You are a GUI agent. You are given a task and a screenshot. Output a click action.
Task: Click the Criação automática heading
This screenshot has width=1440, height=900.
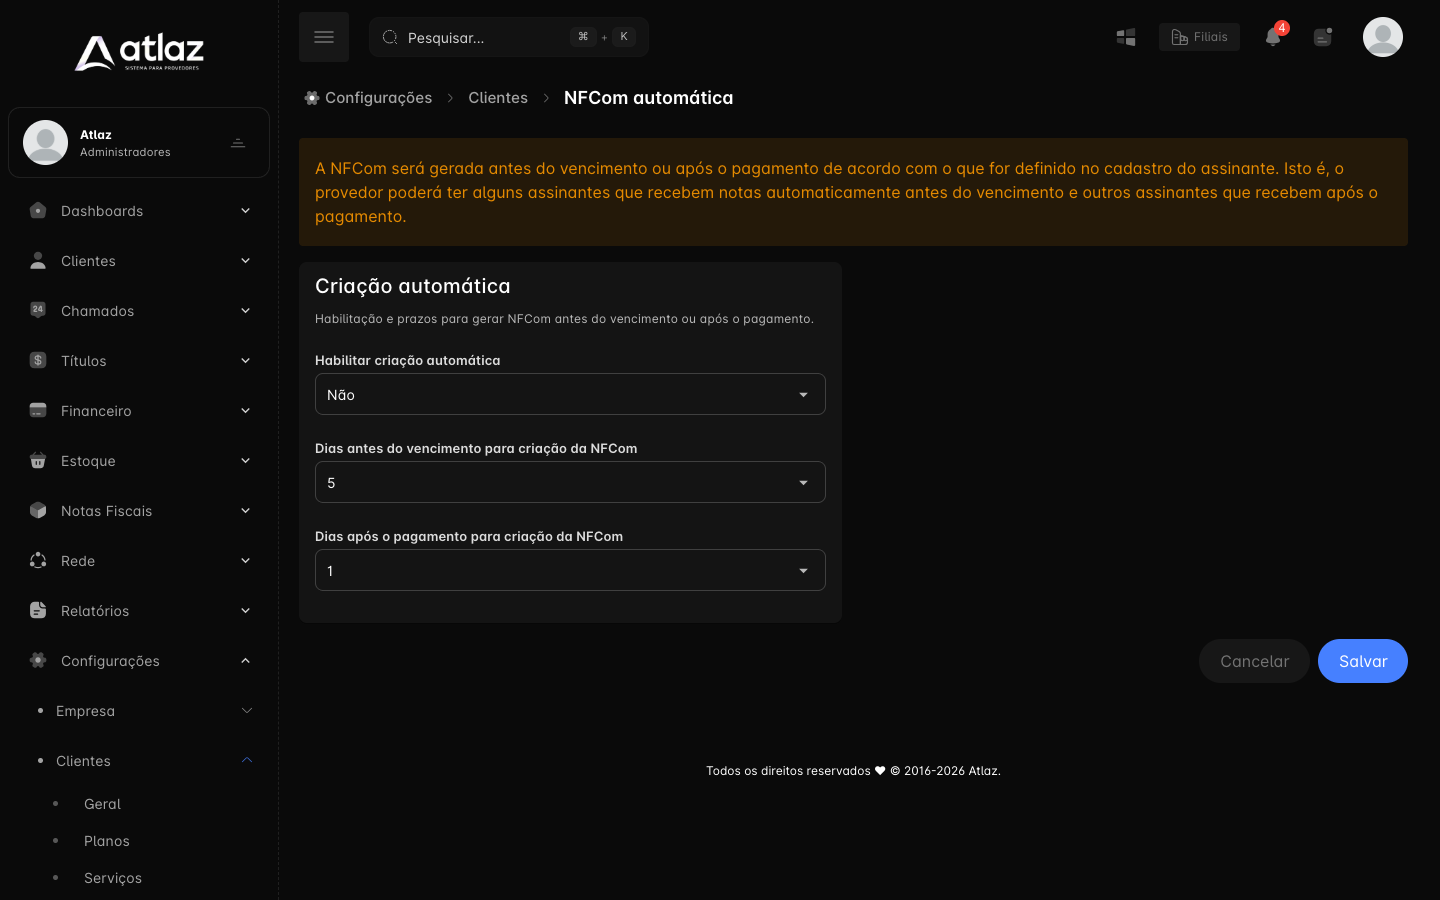[413, 286]
